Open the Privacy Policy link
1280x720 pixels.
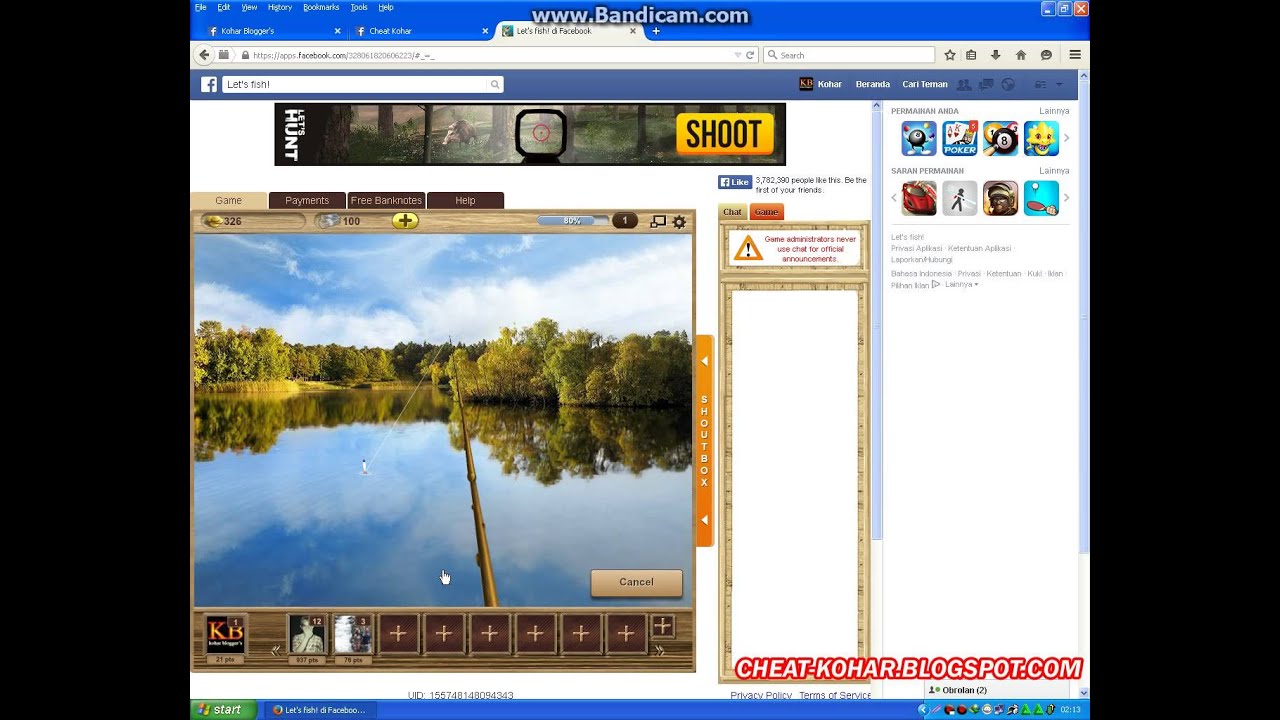761,695
